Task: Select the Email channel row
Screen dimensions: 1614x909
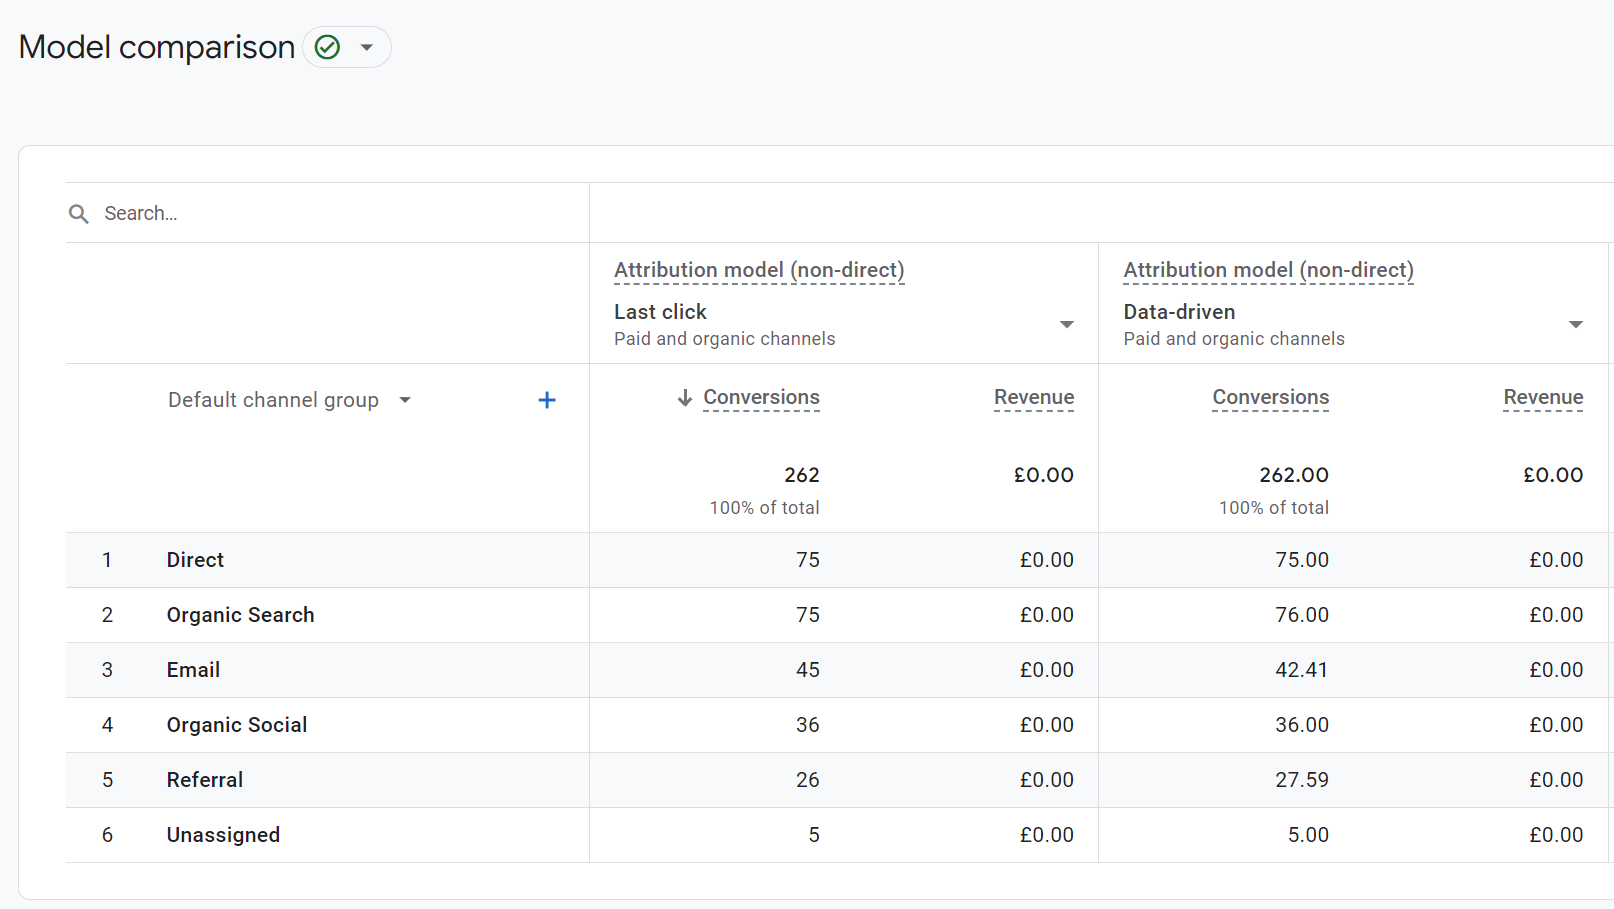Action: click(838, 670)
